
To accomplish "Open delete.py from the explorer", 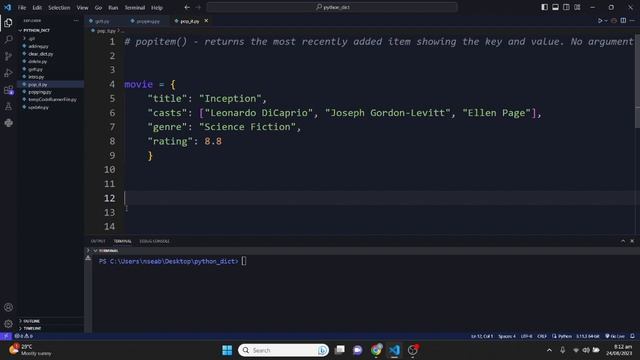I will [x=38, y=62].
